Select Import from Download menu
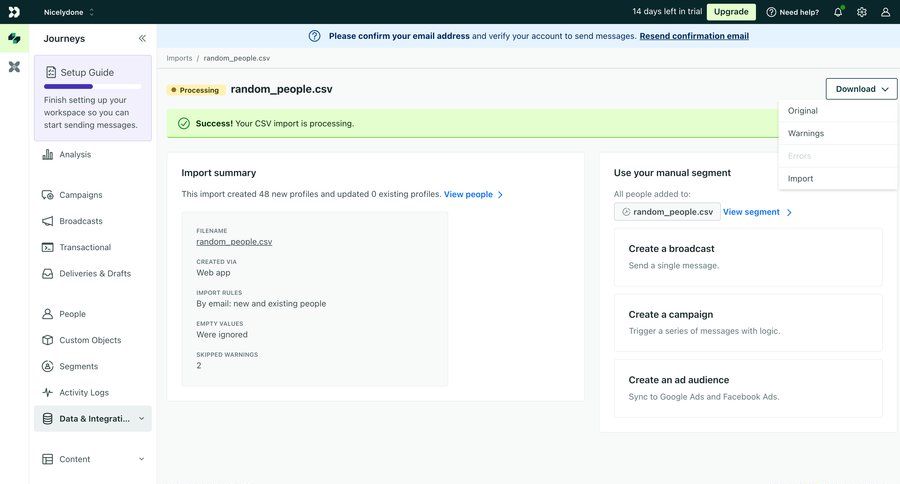900x484 pixels. click(x=838, y=179)
